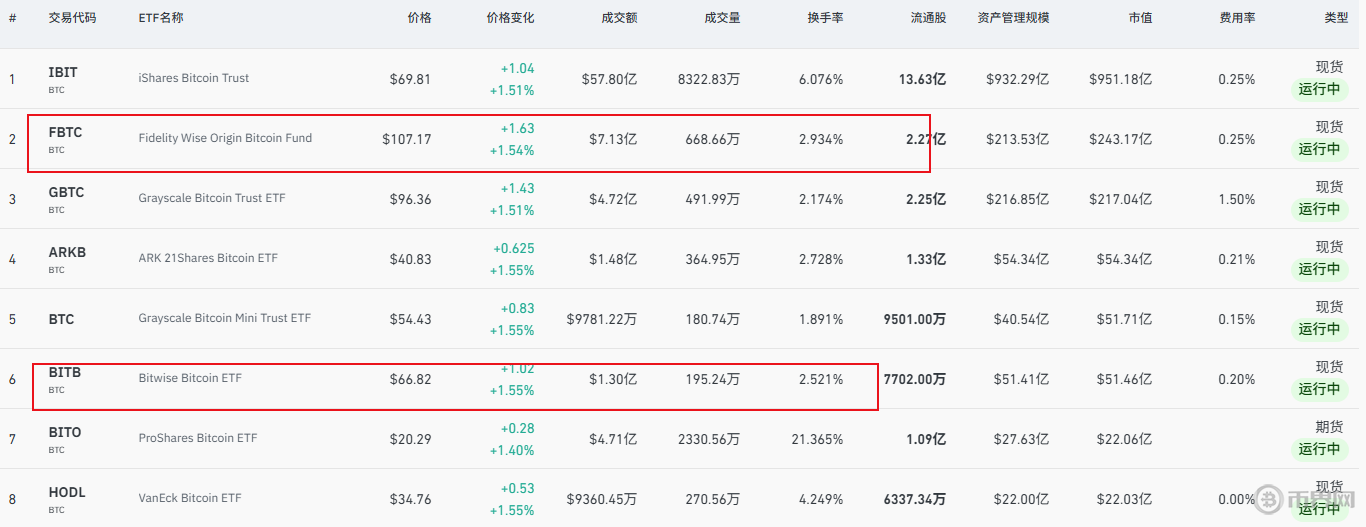This screenshot has width=1366, height=527.
Task: Click the 类型 column header
Action: [x=1335, y=18]
